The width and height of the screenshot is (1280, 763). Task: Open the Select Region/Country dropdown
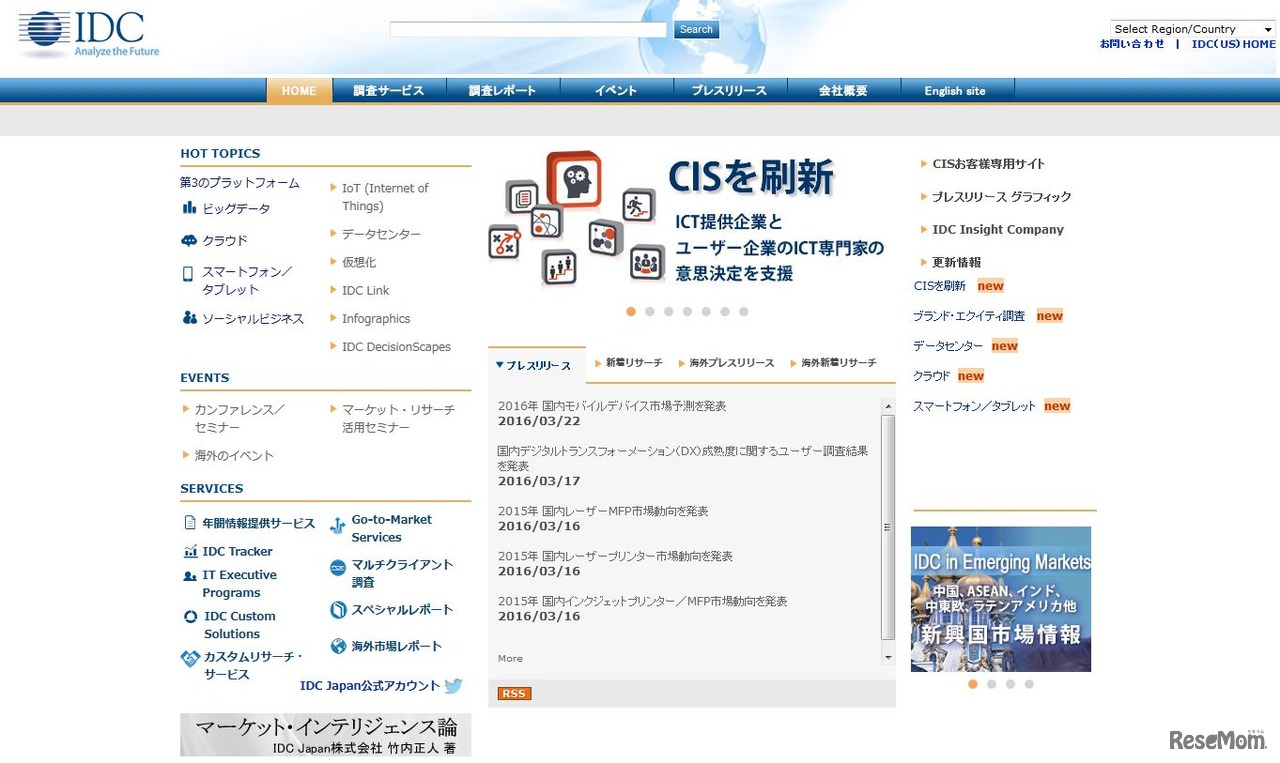click(x=1190, y=28)
